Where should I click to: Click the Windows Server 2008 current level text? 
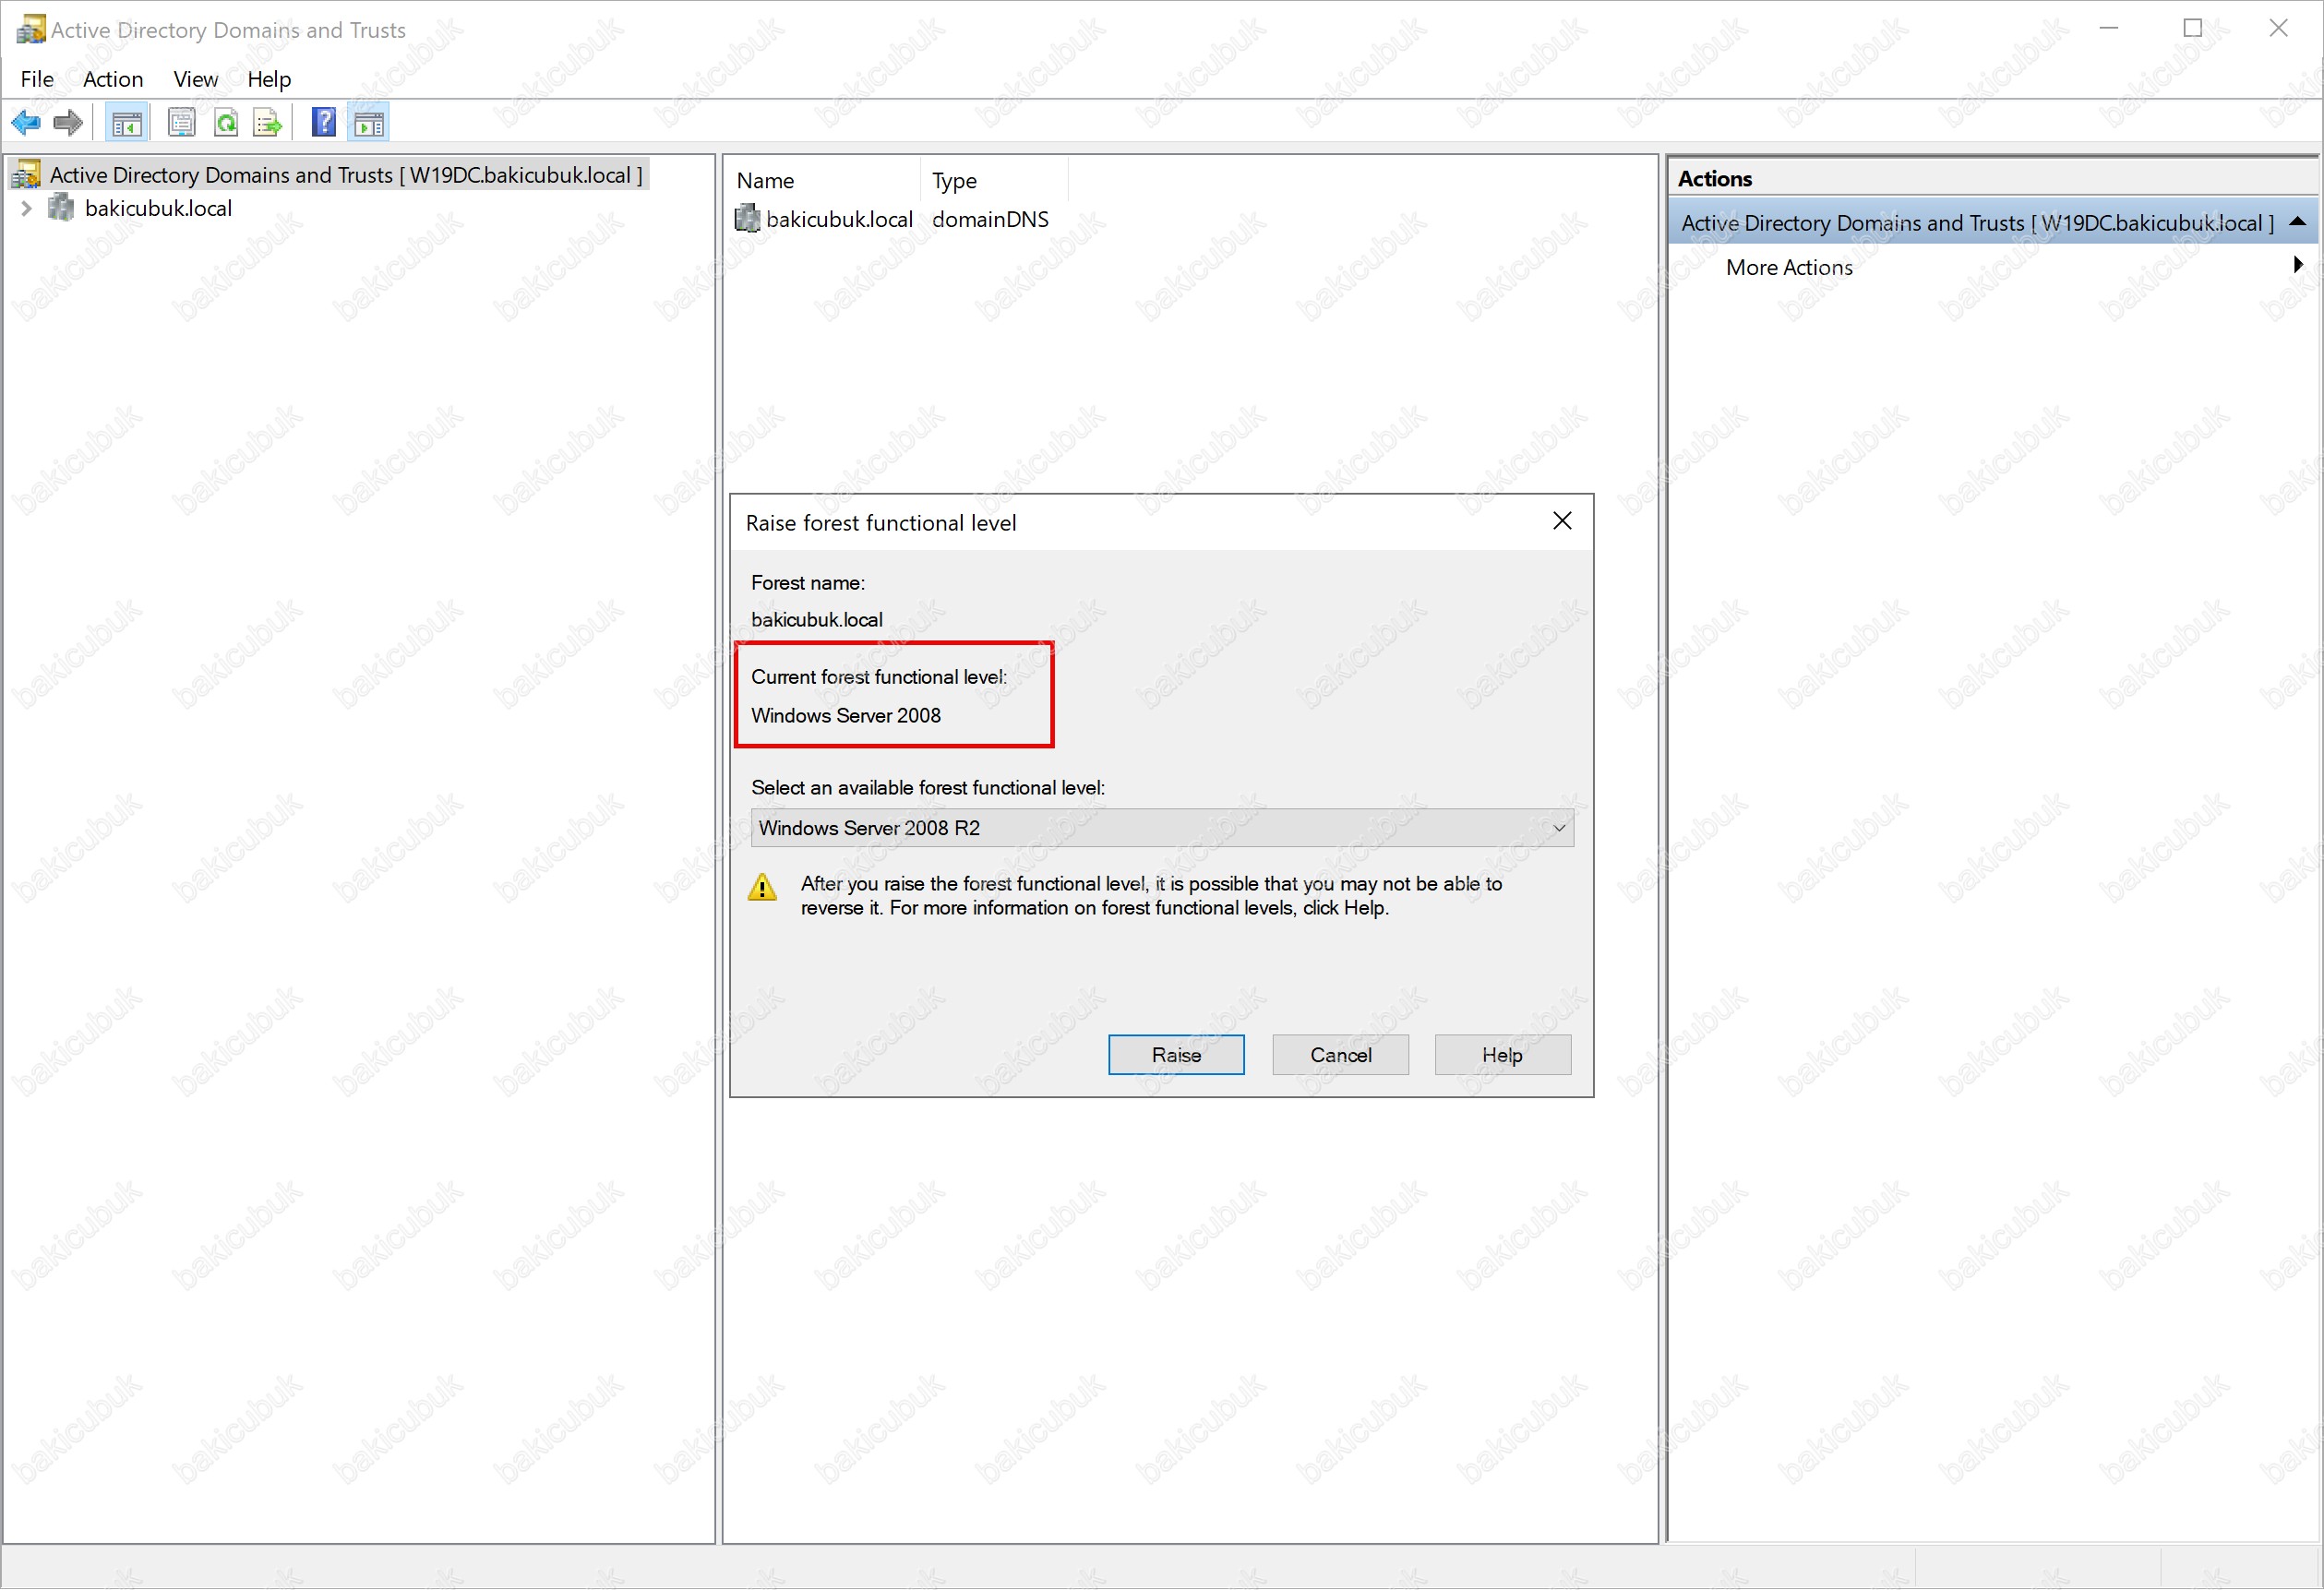point(846,716)
